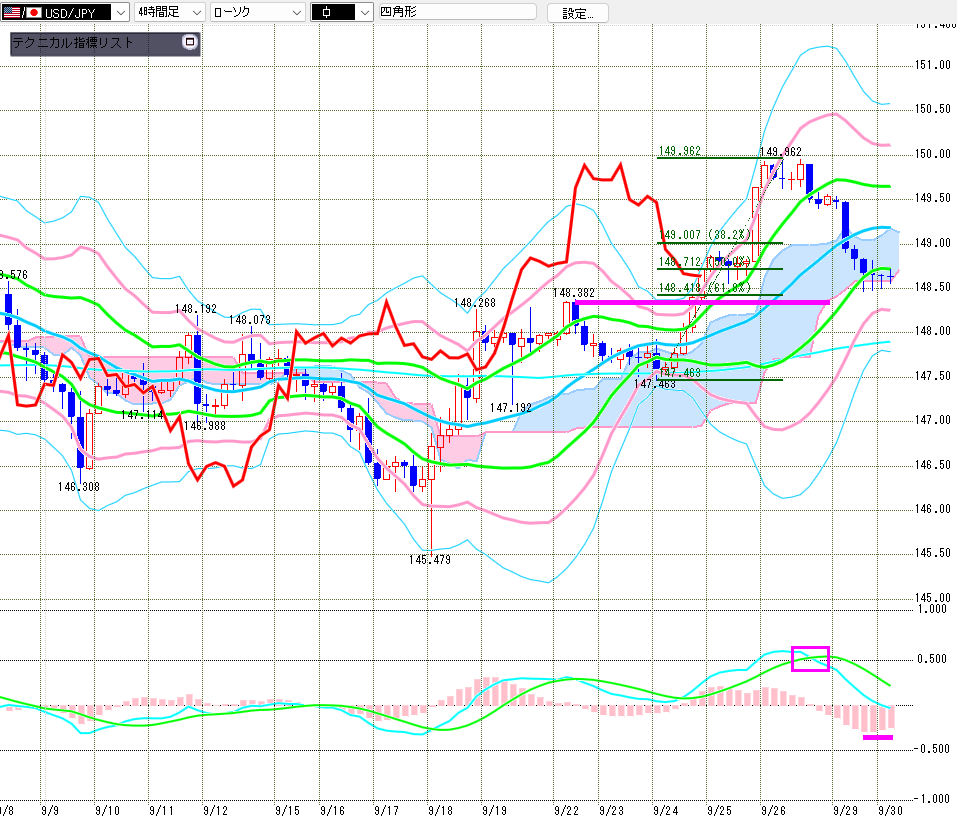Click inside the 四角形 text field

tap(455, 12)
